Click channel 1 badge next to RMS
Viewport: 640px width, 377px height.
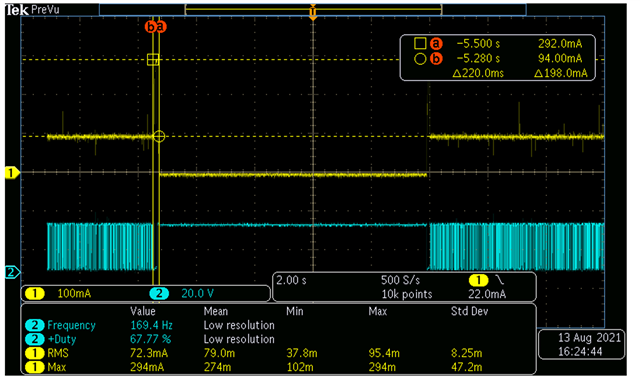point(35,353)
